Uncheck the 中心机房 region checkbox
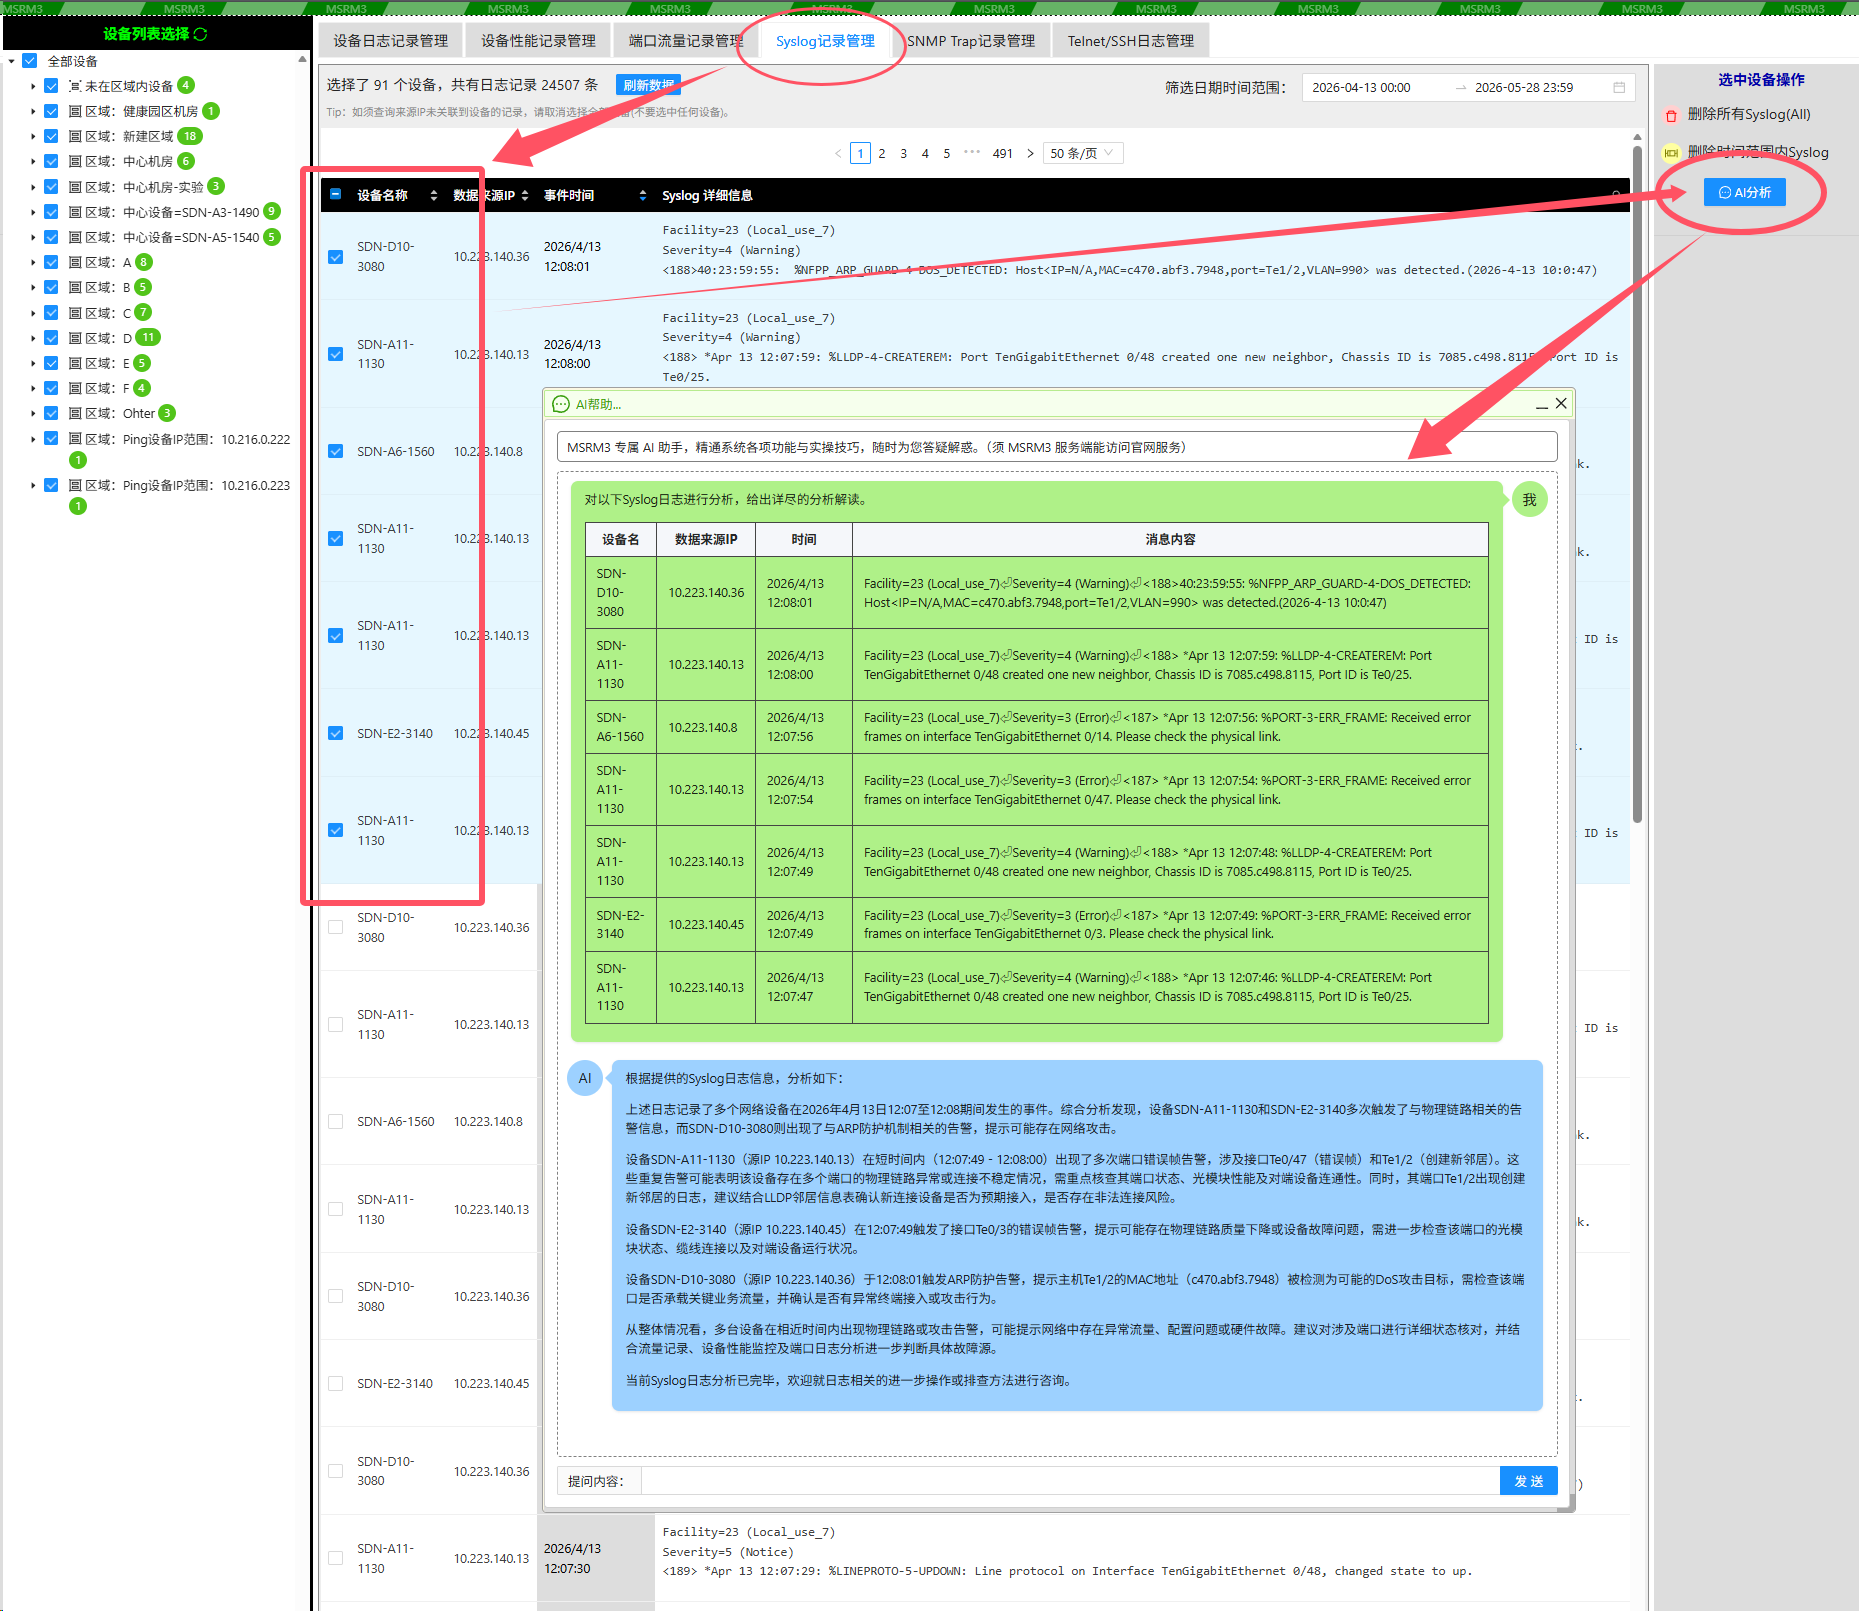 51,161
